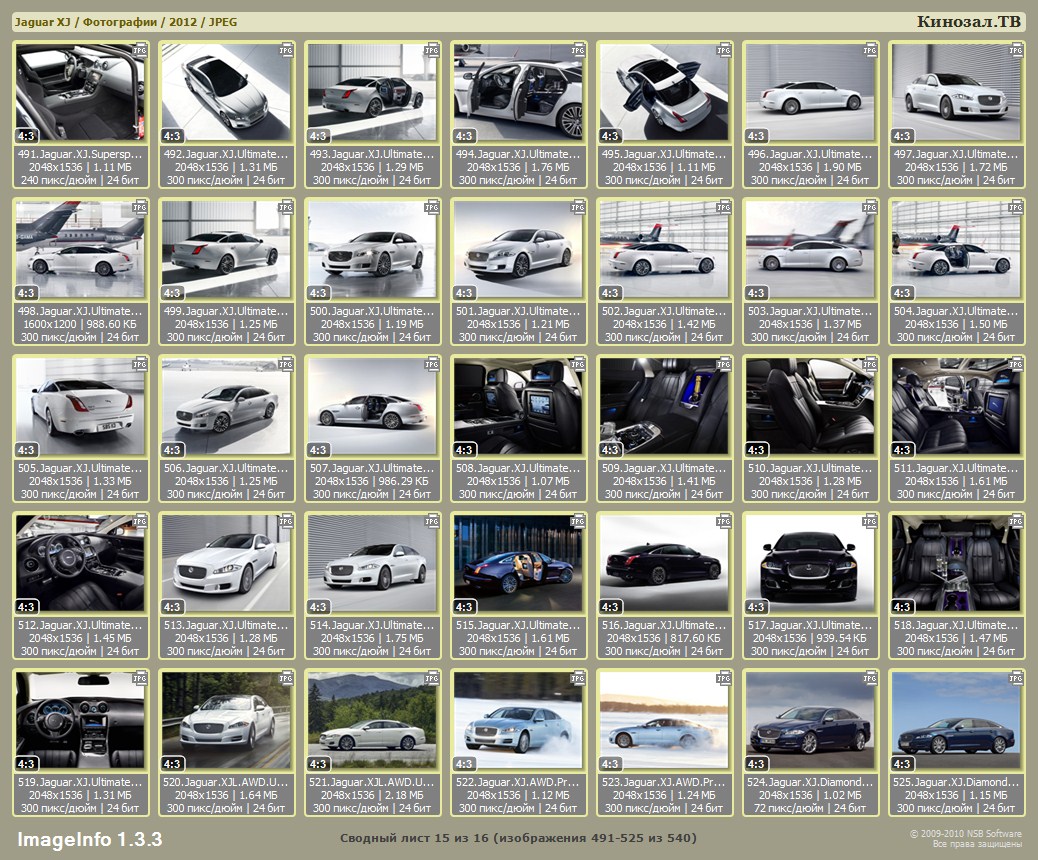Open the front-view black Jaguar thumbnail 517
Screen dimensions: 1038x860
(x=811, y=563)
